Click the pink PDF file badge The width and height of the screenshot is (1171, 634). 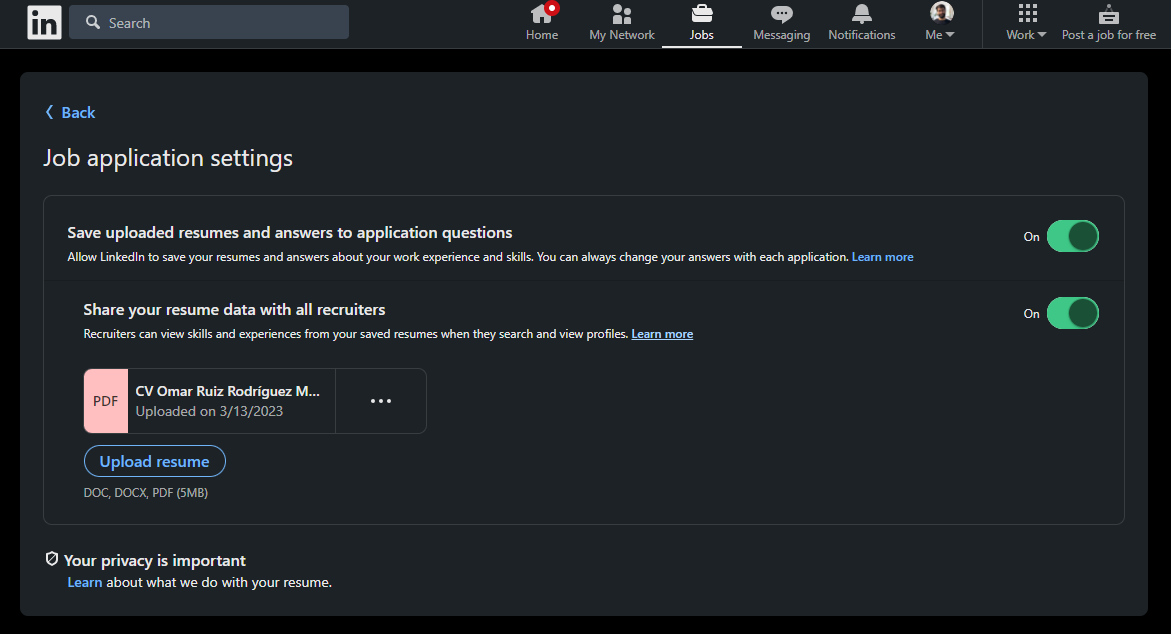pos(106,401)
